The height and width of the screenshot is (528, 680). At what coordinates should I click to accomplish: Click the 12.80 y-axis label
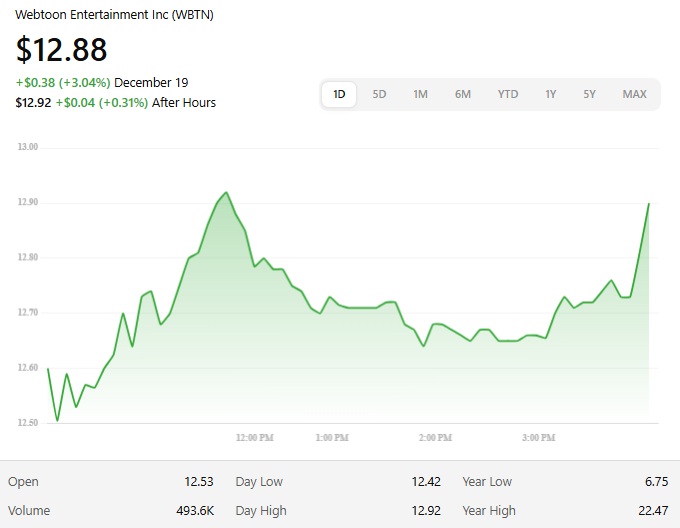pos(28,257)
